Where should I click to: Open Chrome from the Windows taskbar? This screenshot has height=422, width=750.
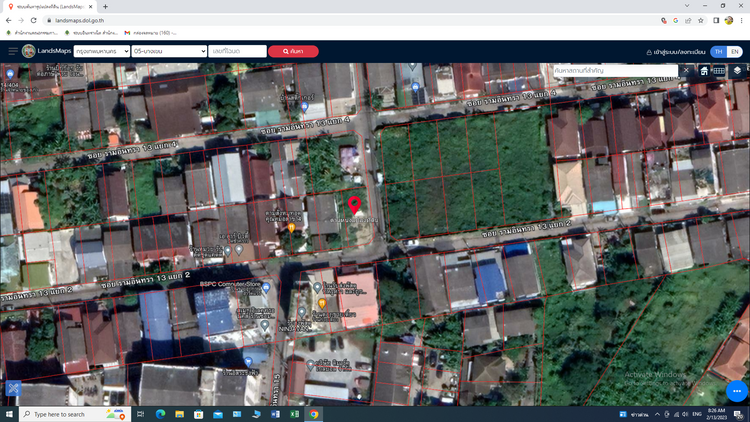pos(314,414)
